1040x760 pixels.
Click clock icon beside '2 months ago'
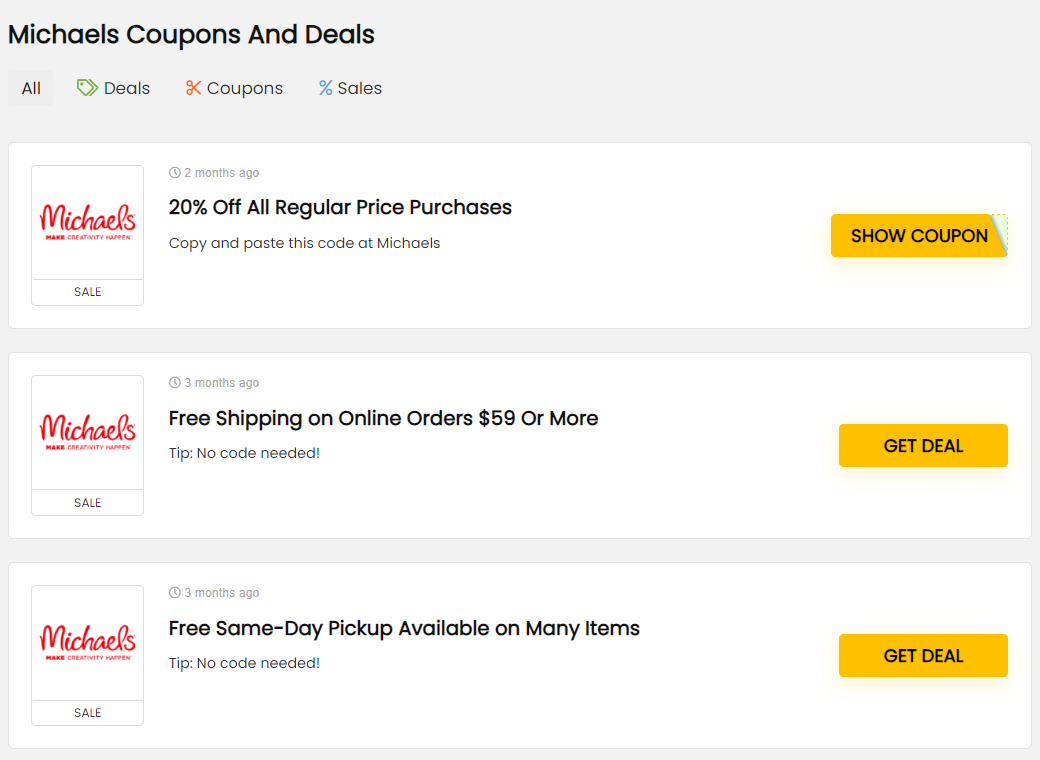pos(175,173)
